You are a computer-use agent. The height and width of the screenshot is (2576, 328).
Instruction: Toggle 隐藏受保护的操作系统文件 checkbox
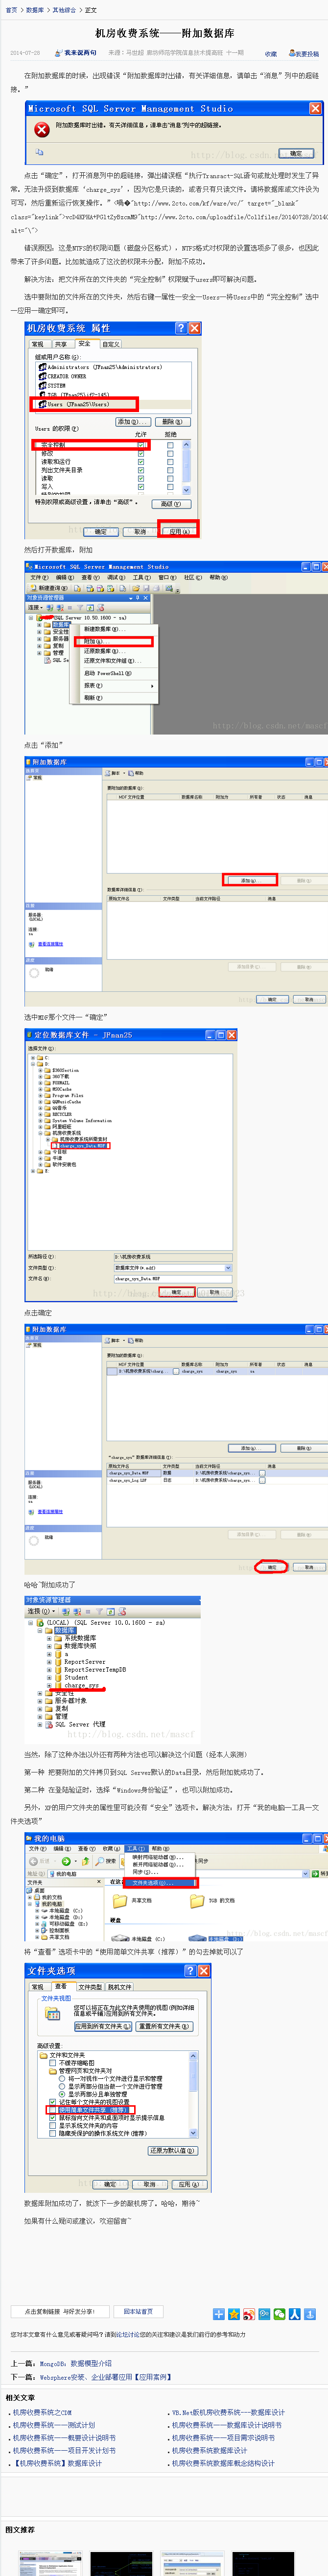[53, 2134]
